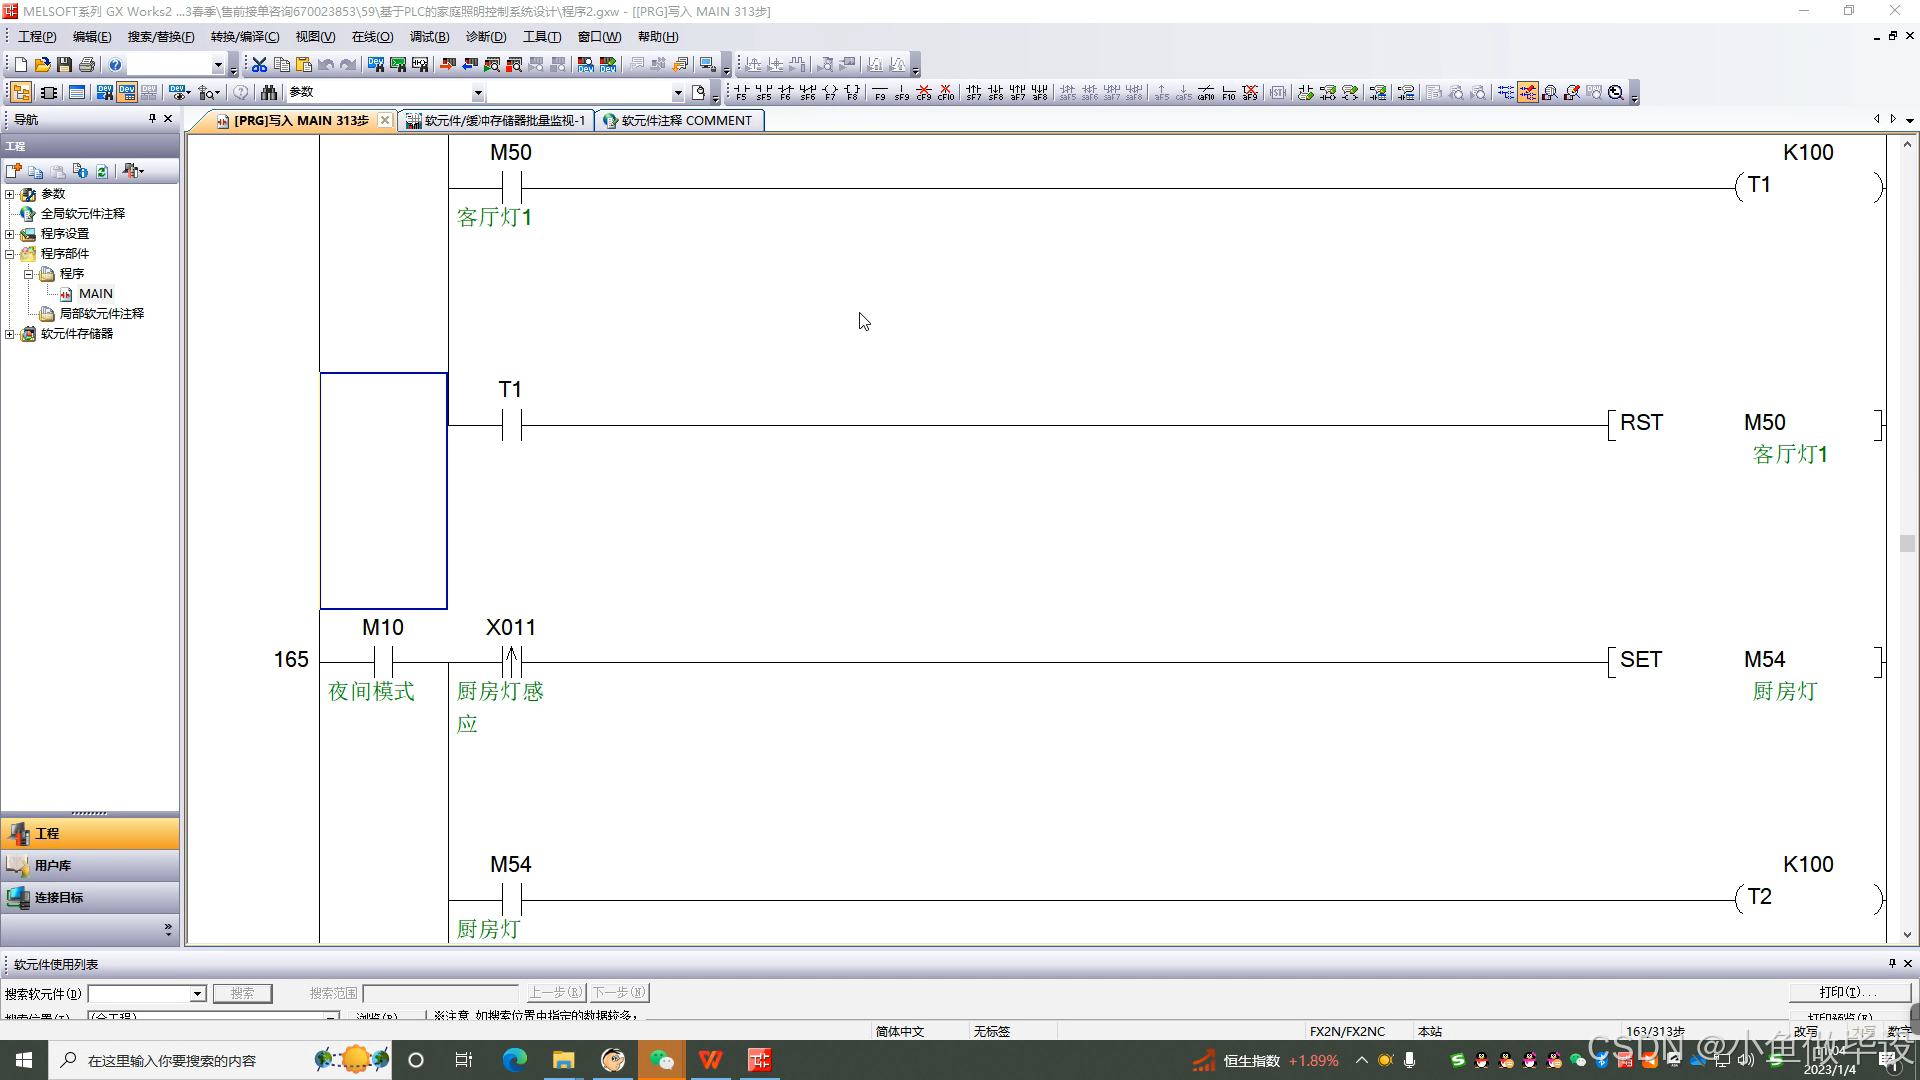Switch to 软元件注释 COMMENT tab
The width and height of the screenshot is (1920, 1080).
click(680, 121)
